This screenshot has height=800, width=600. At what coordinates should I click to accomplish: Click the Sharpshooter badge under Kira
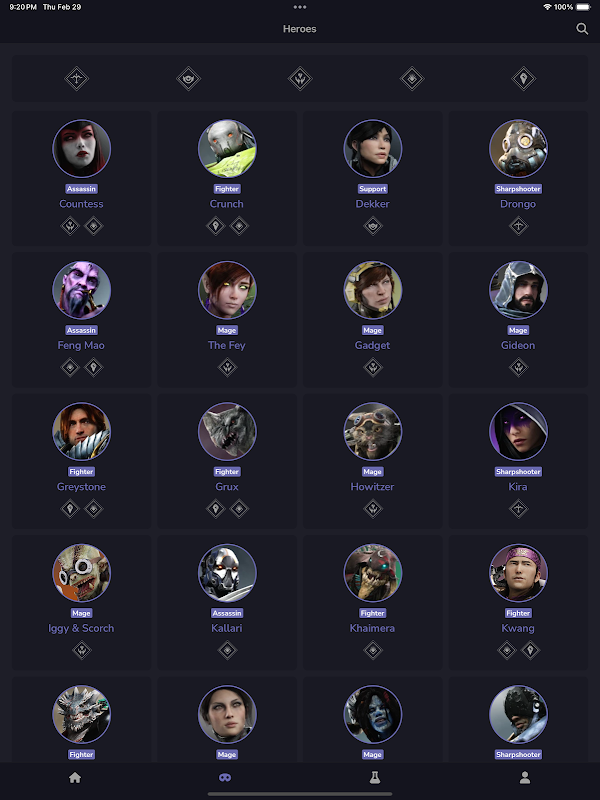[518, 471]
